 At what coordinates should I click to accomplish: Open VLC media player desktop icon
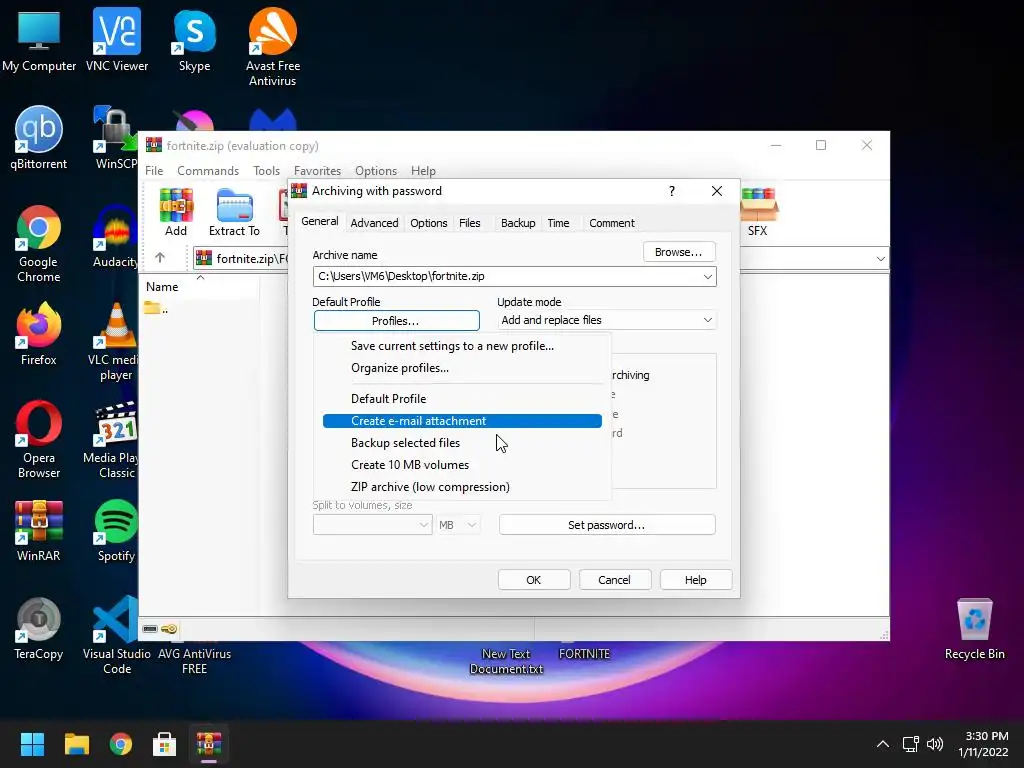pyautogui.click(x=116, y=342)
